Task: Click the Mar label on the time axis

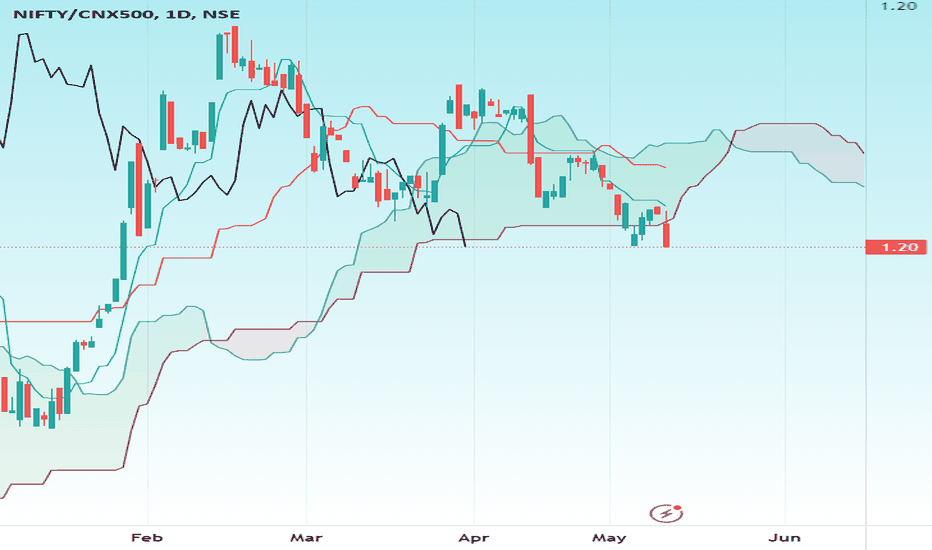Action: pyautogui.click(x=306, y=538)
